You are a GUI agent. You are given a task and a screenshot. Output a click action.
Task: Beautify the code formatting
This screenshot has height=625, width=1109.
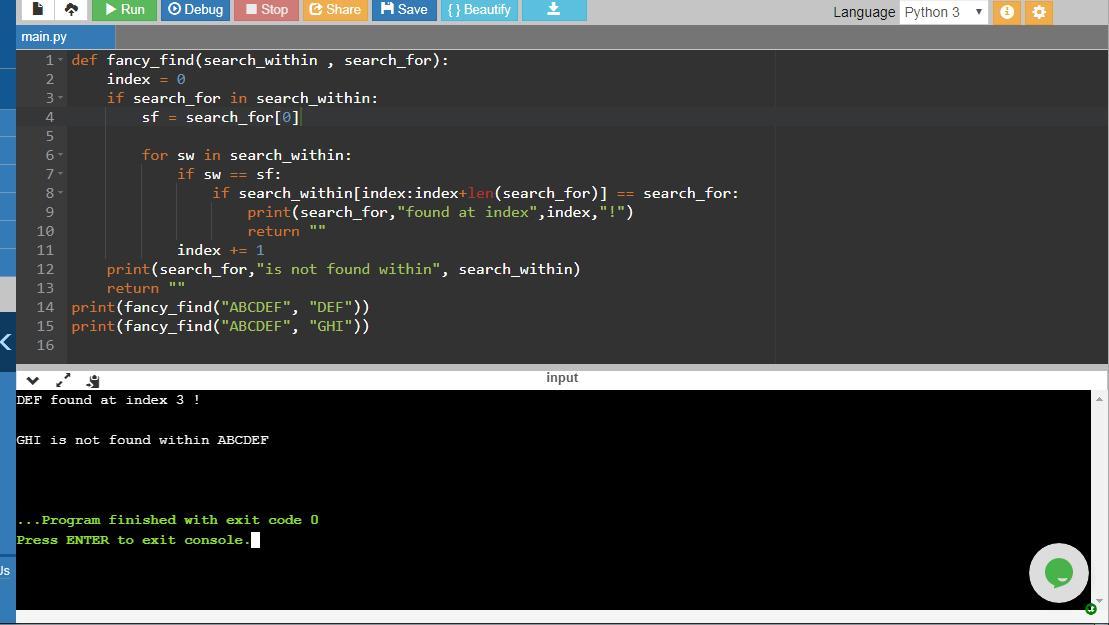478,9
